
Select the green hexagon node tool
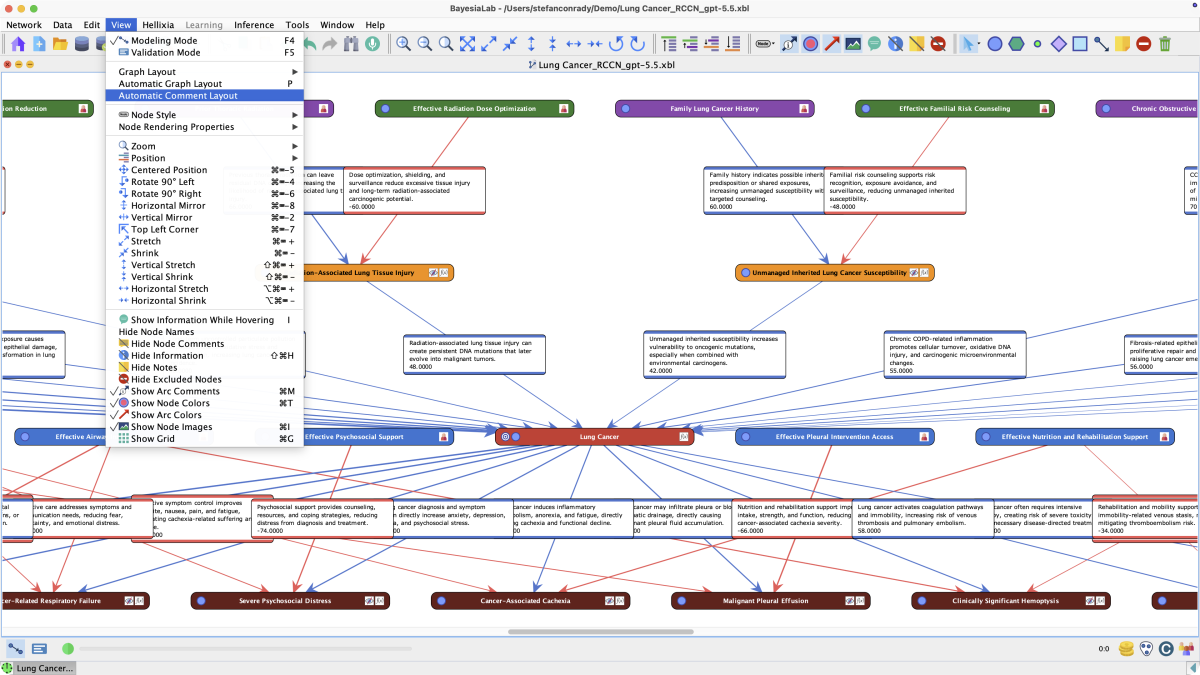click(1016, 44)
